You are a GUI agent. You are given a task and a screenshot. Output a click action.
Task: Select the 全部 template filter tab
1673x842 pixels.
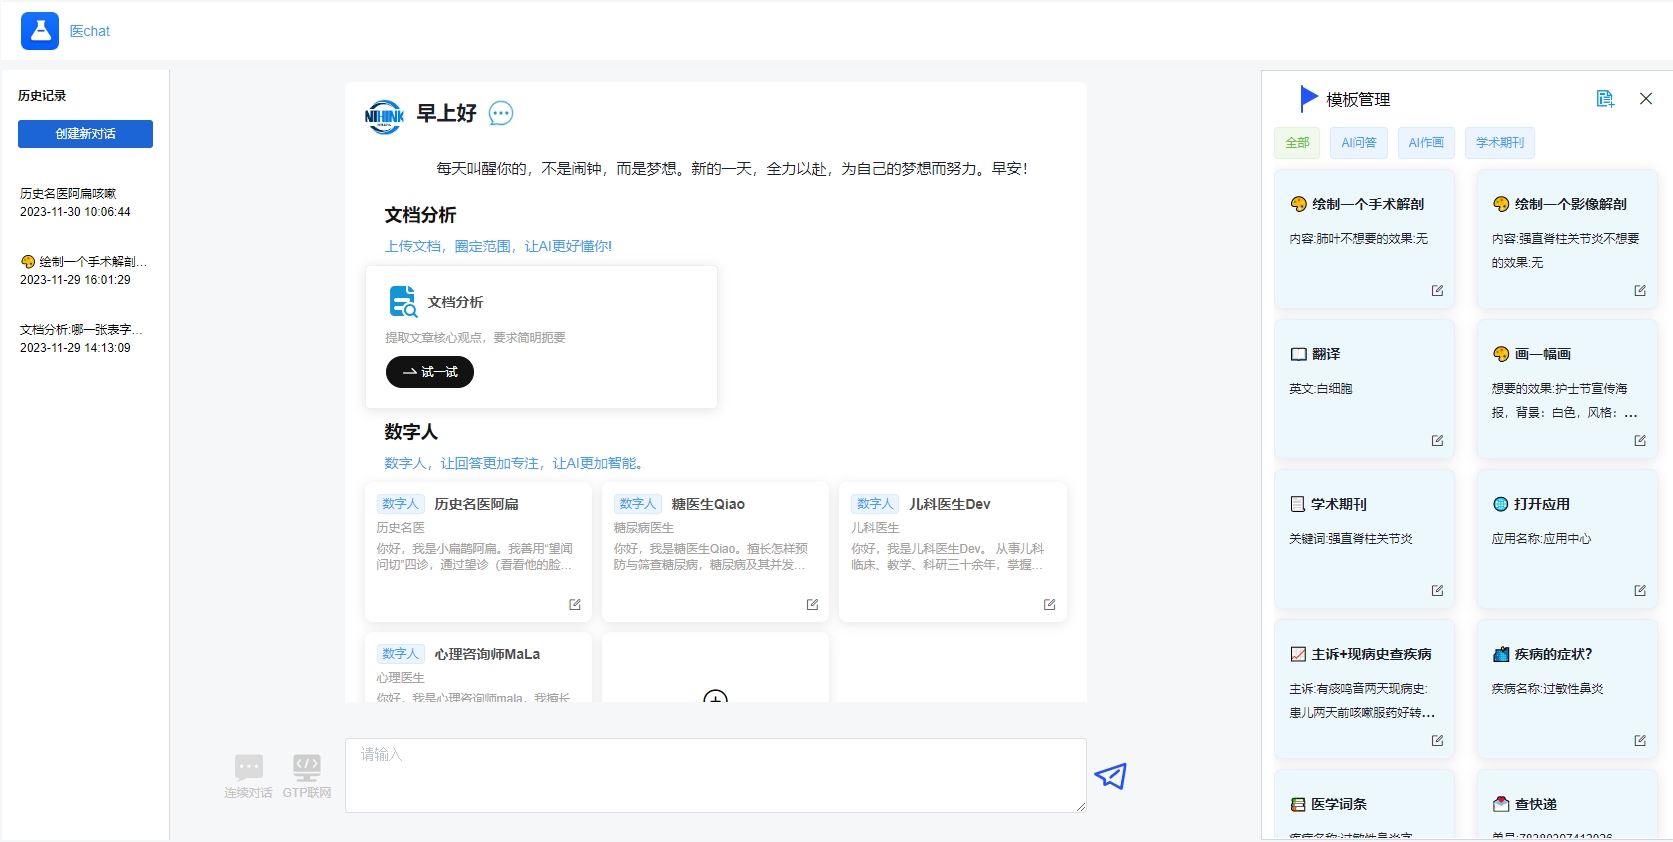coord(1297,142)
